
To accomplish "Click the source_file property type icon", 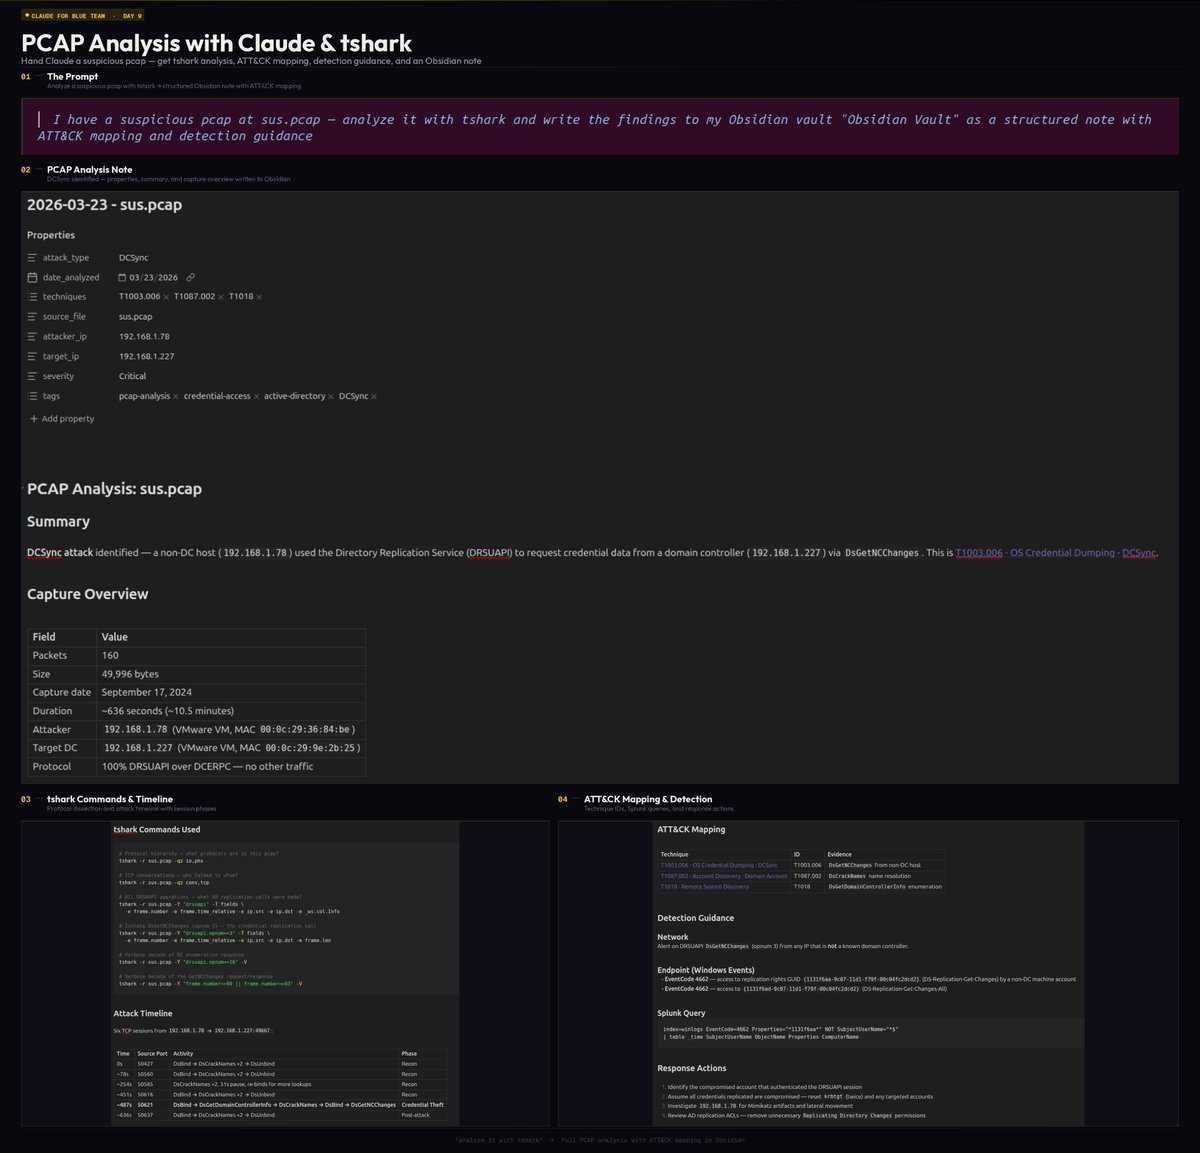I will [33, 317].
